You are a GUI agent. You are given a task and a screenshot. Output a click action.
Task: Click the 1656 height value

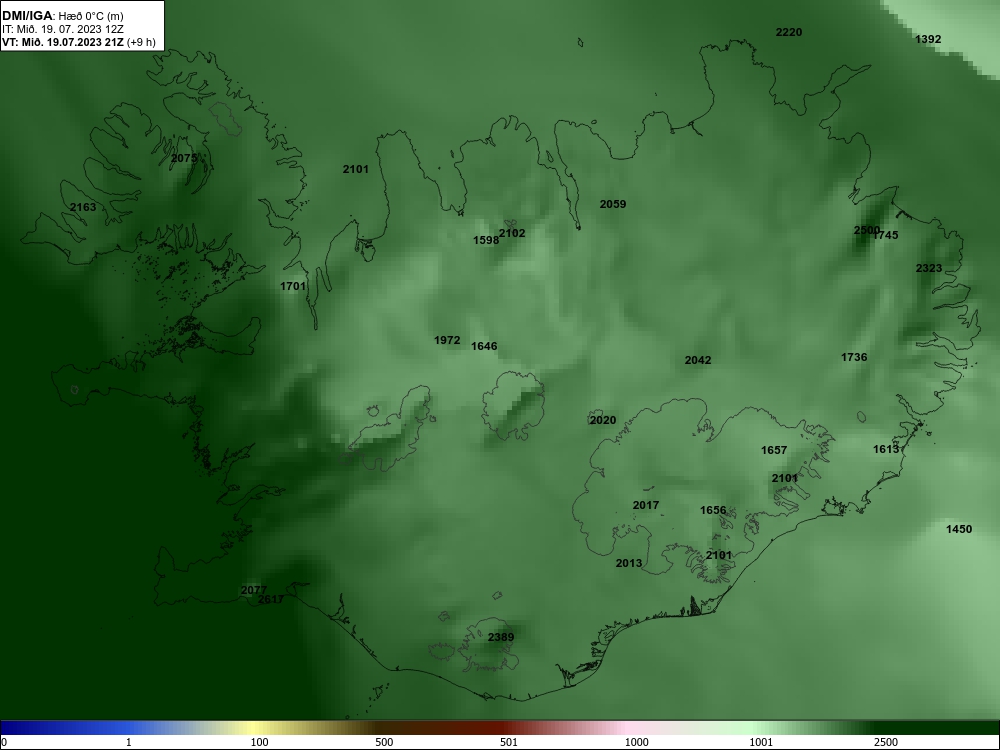click(x=713, y=510)
